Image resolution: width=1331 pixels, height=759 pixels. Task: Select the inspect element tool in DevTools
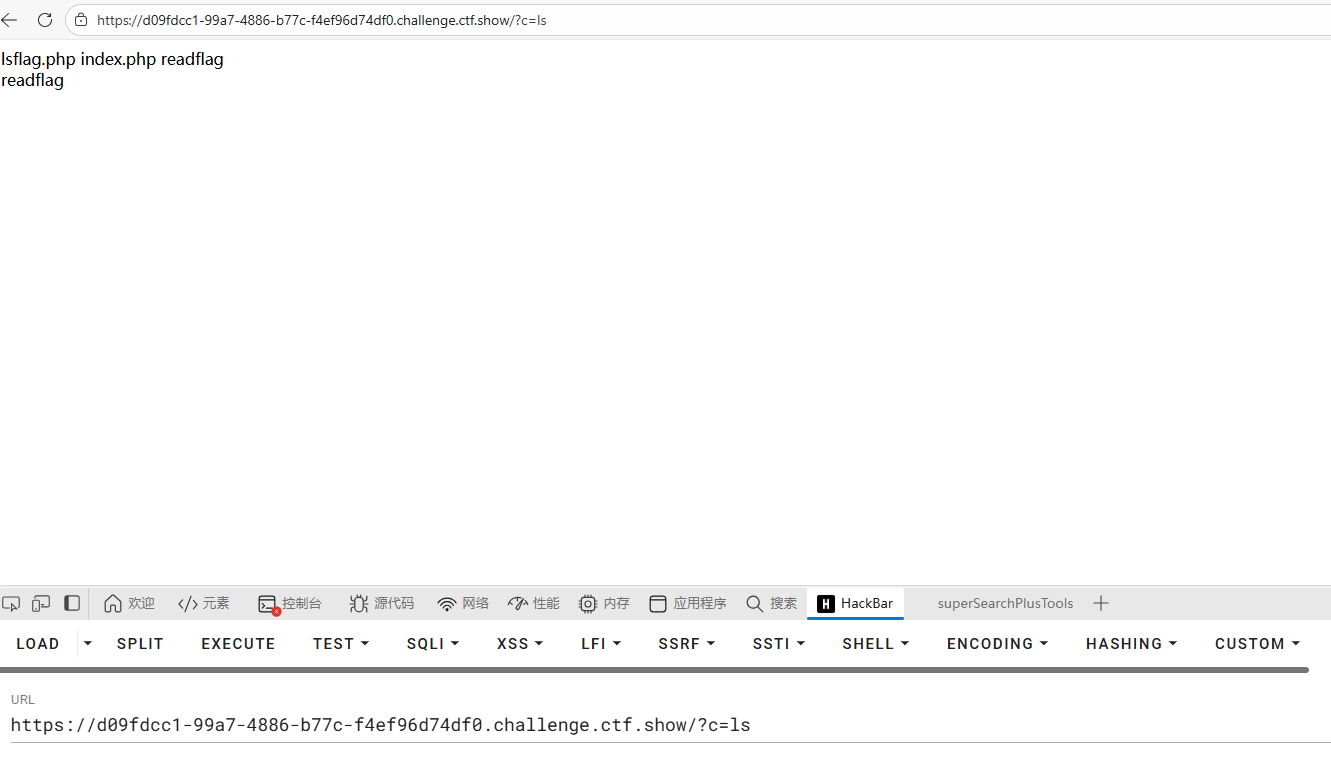click(x=11, y=603)
